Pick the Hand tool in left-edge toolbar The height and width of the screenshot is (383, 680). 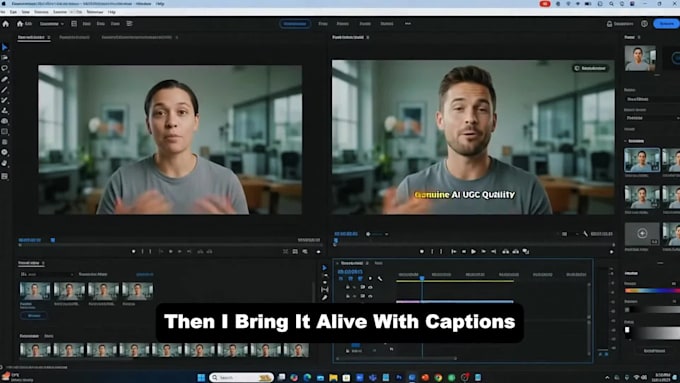pos(5,163)
